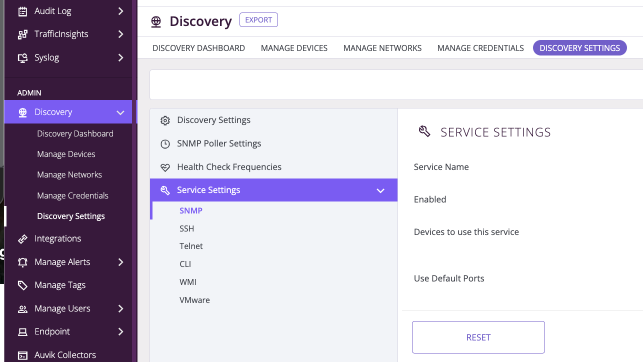Click the Export button
The width and height of the screenshot is (643, 362).
coord(258,20)
